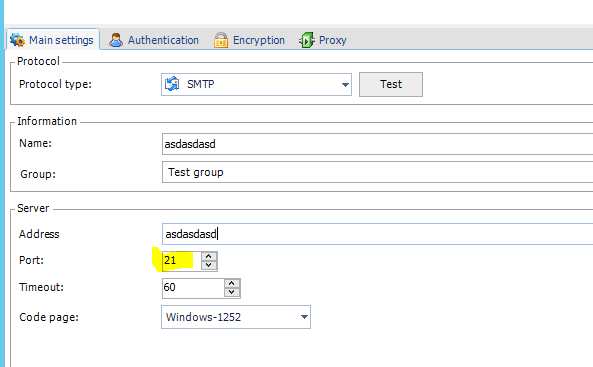
Task: Expand the Code page dropdown arrow
Action: [304, 317]
